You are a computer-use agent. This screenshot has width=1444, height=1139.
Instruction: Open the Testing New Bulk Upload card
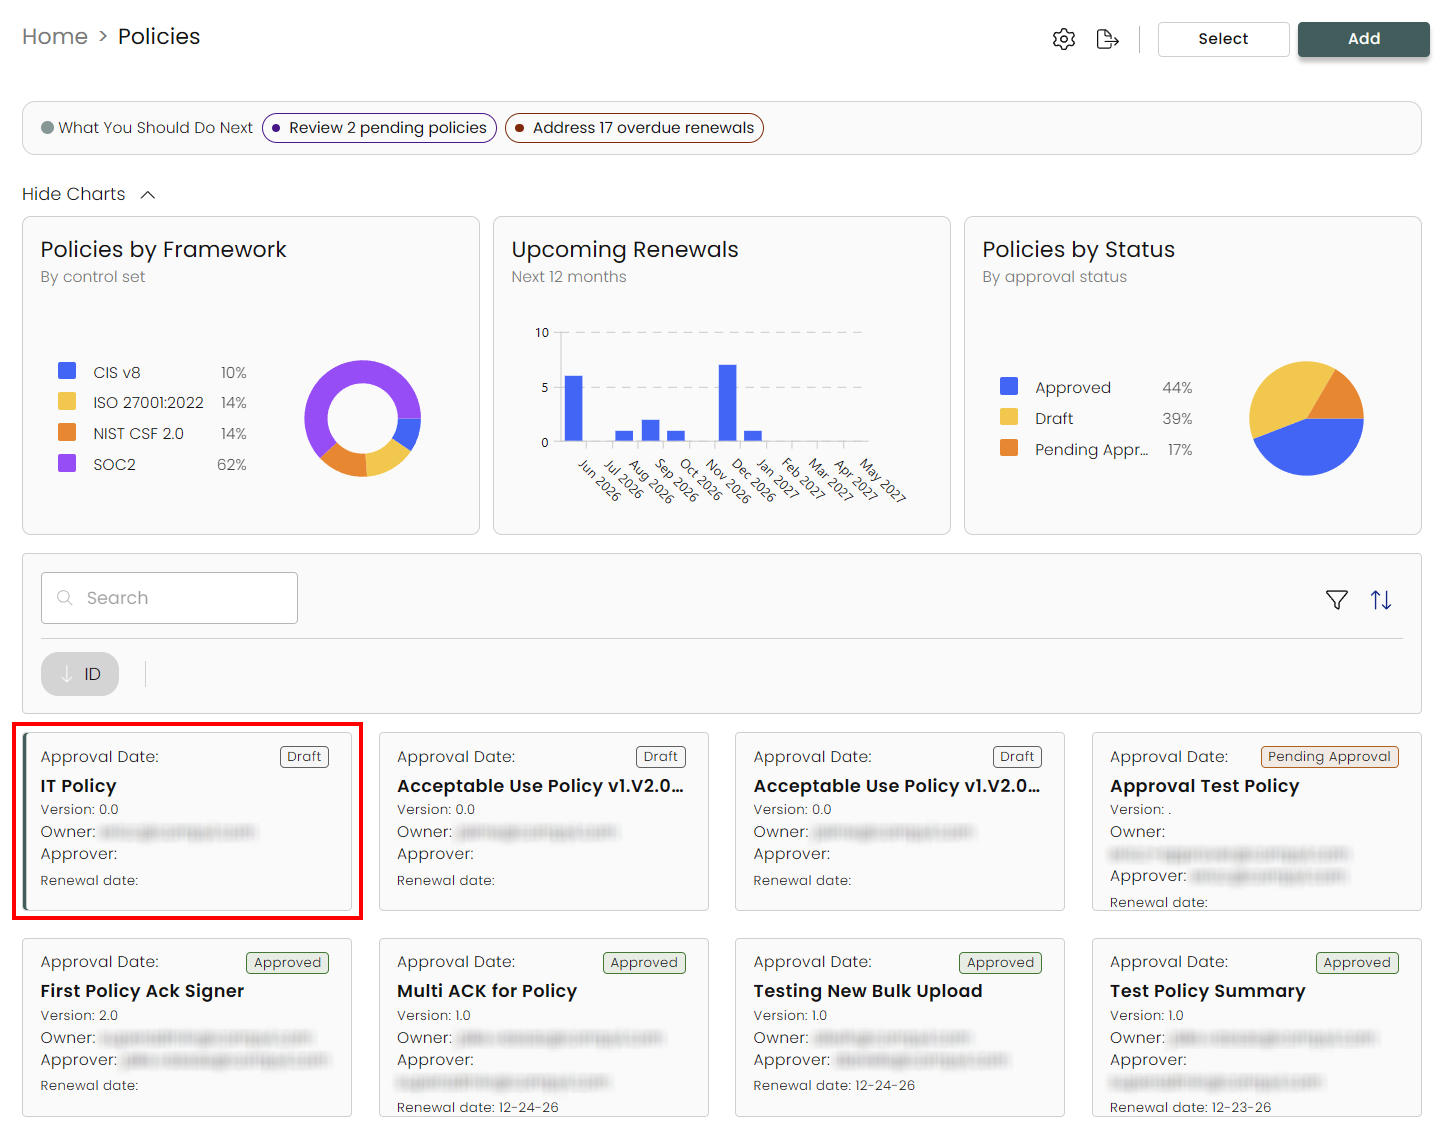click(900, 1027)
